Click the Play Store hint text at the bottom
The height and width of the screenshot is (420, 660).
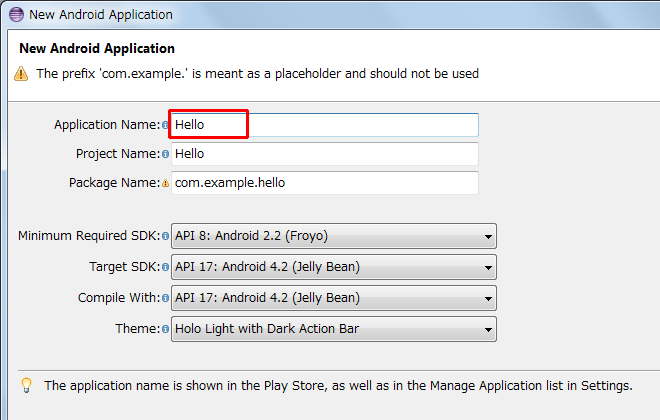coord(338,385)
